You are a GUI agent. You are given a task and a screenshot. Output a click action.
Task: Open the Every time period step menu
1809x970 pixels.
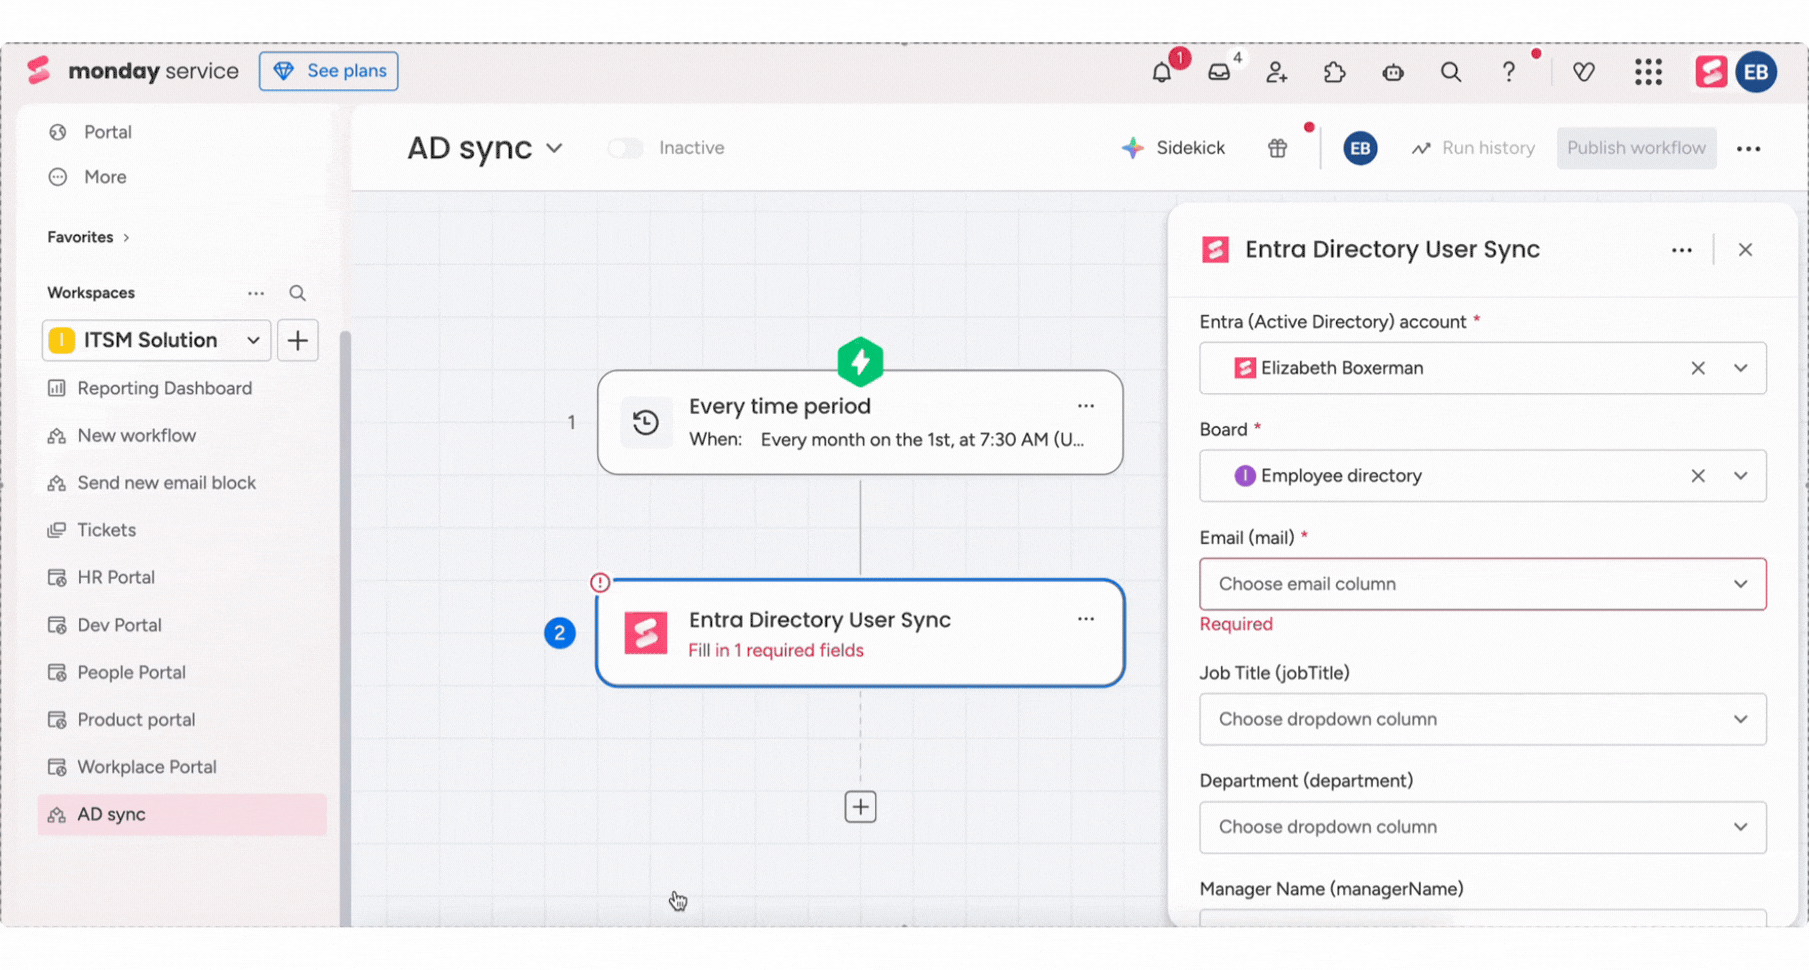click(x=1086, y=406)
